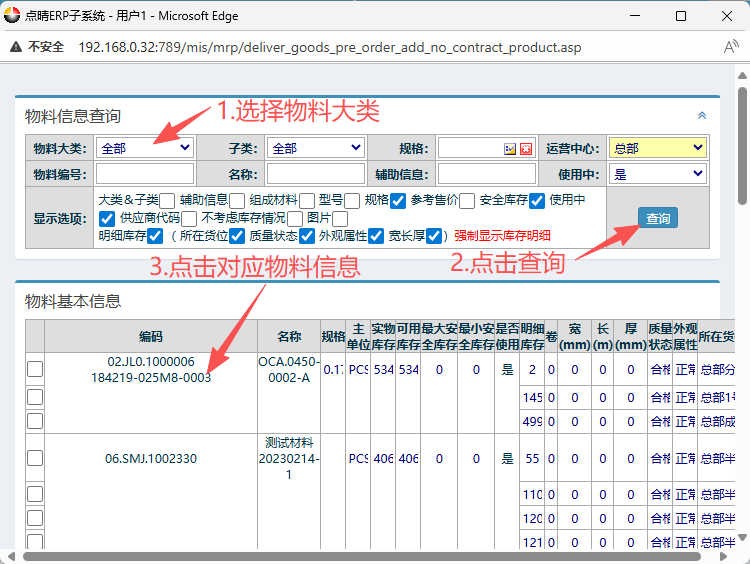The image size is (750, 564).
Task: Collapse the 物料信息查询 panel with the chevron
Action: click(702, 116)
